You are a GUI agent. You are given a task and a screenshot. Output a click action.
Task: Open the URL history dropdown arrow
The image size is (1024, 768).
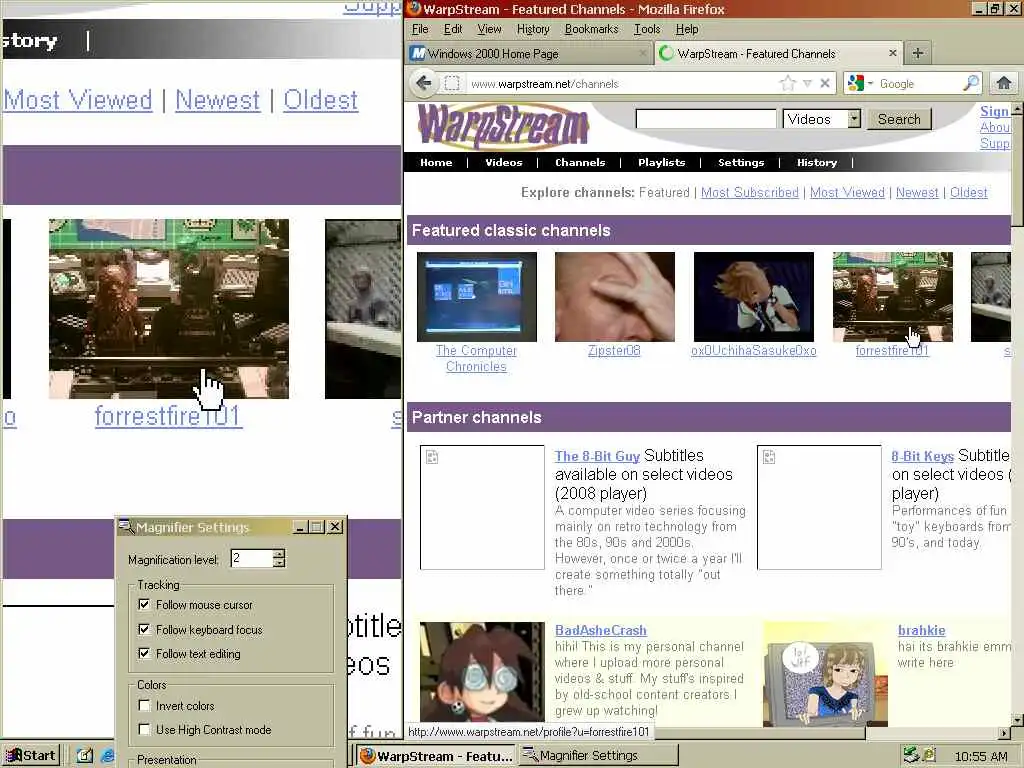[x=807, y=84]
